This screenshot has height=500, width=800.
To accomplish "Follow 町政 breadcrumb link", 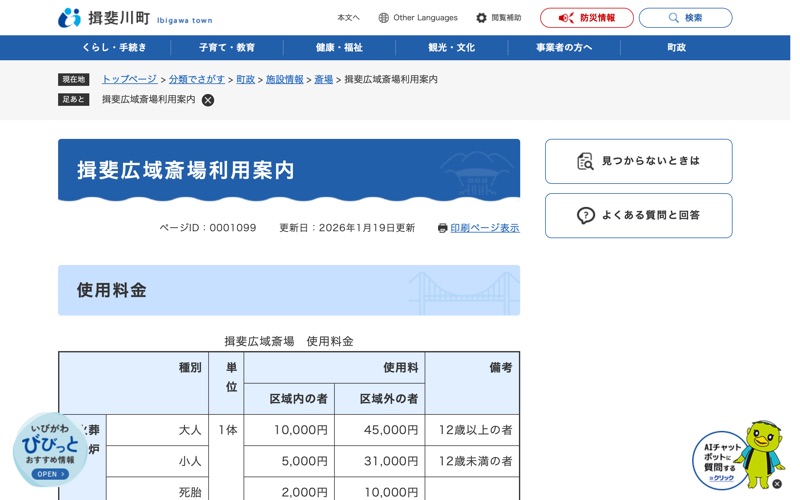I will 245,79.
